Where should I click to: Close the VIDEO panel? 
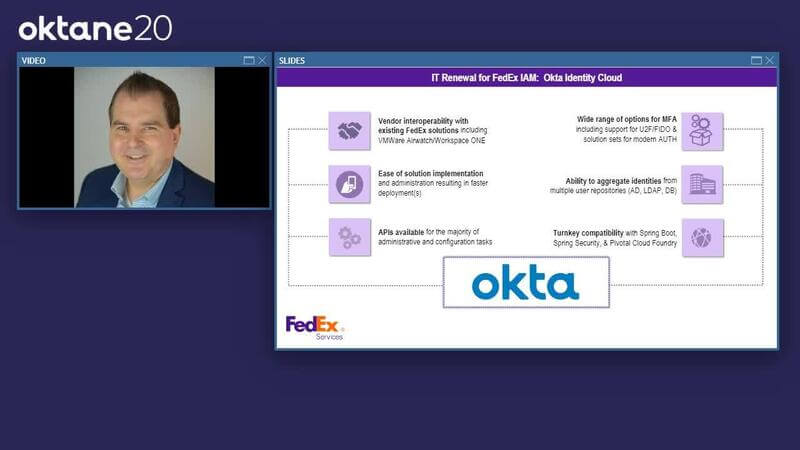tap(262, 60)
